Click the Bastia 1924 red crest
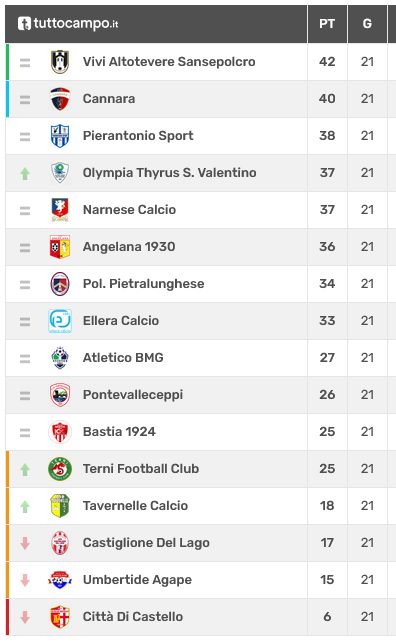 pos(60,432)
